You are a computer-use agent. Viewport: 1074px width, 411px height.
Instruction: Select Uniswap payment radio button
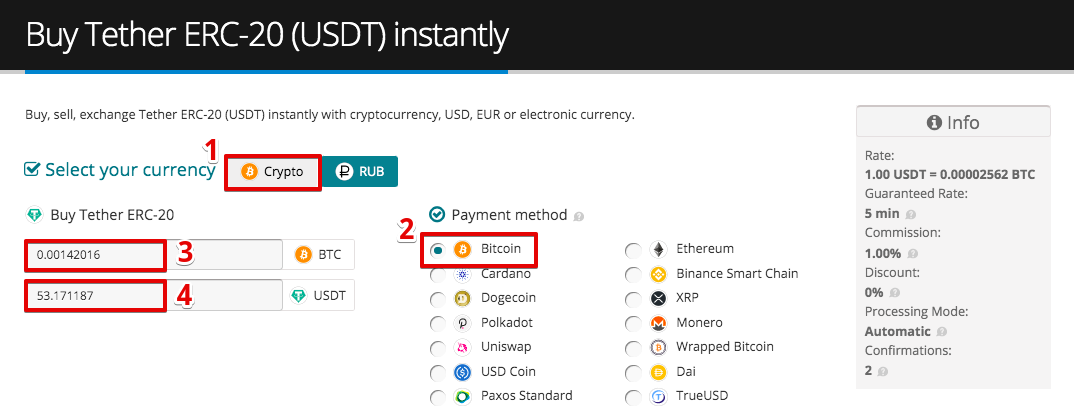pos(437,348)
